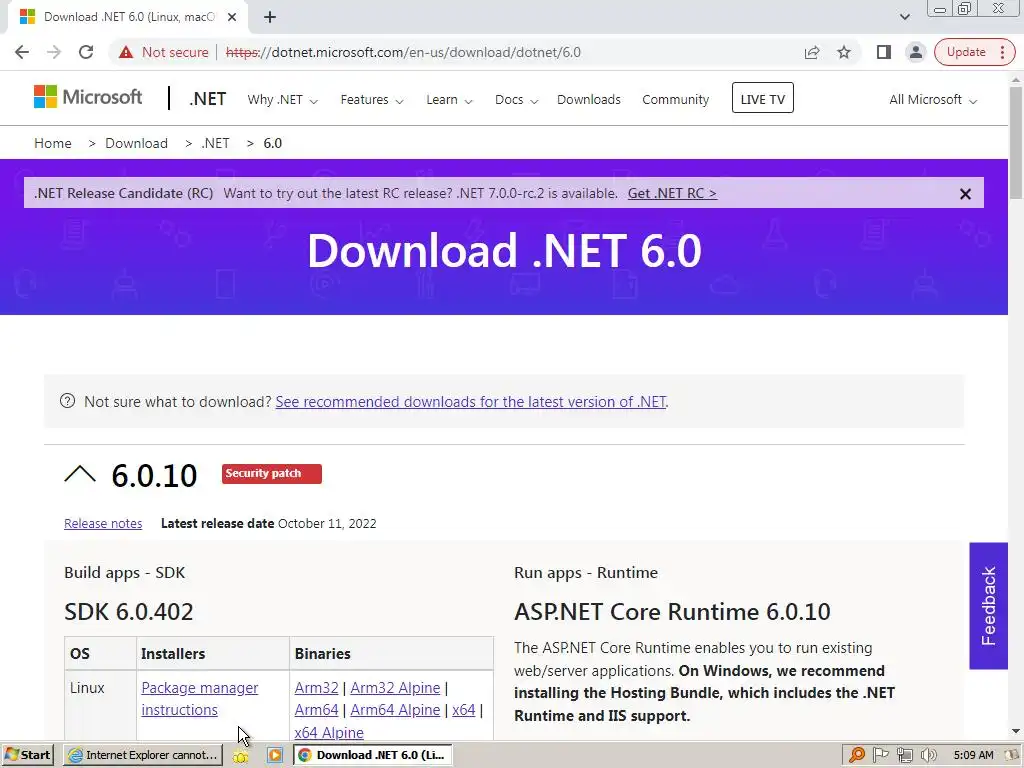Click the yellow taskbar quick launch icon
Image resolution: width=1024 pixels, height=768 pixels.
(x=241, y=756)
